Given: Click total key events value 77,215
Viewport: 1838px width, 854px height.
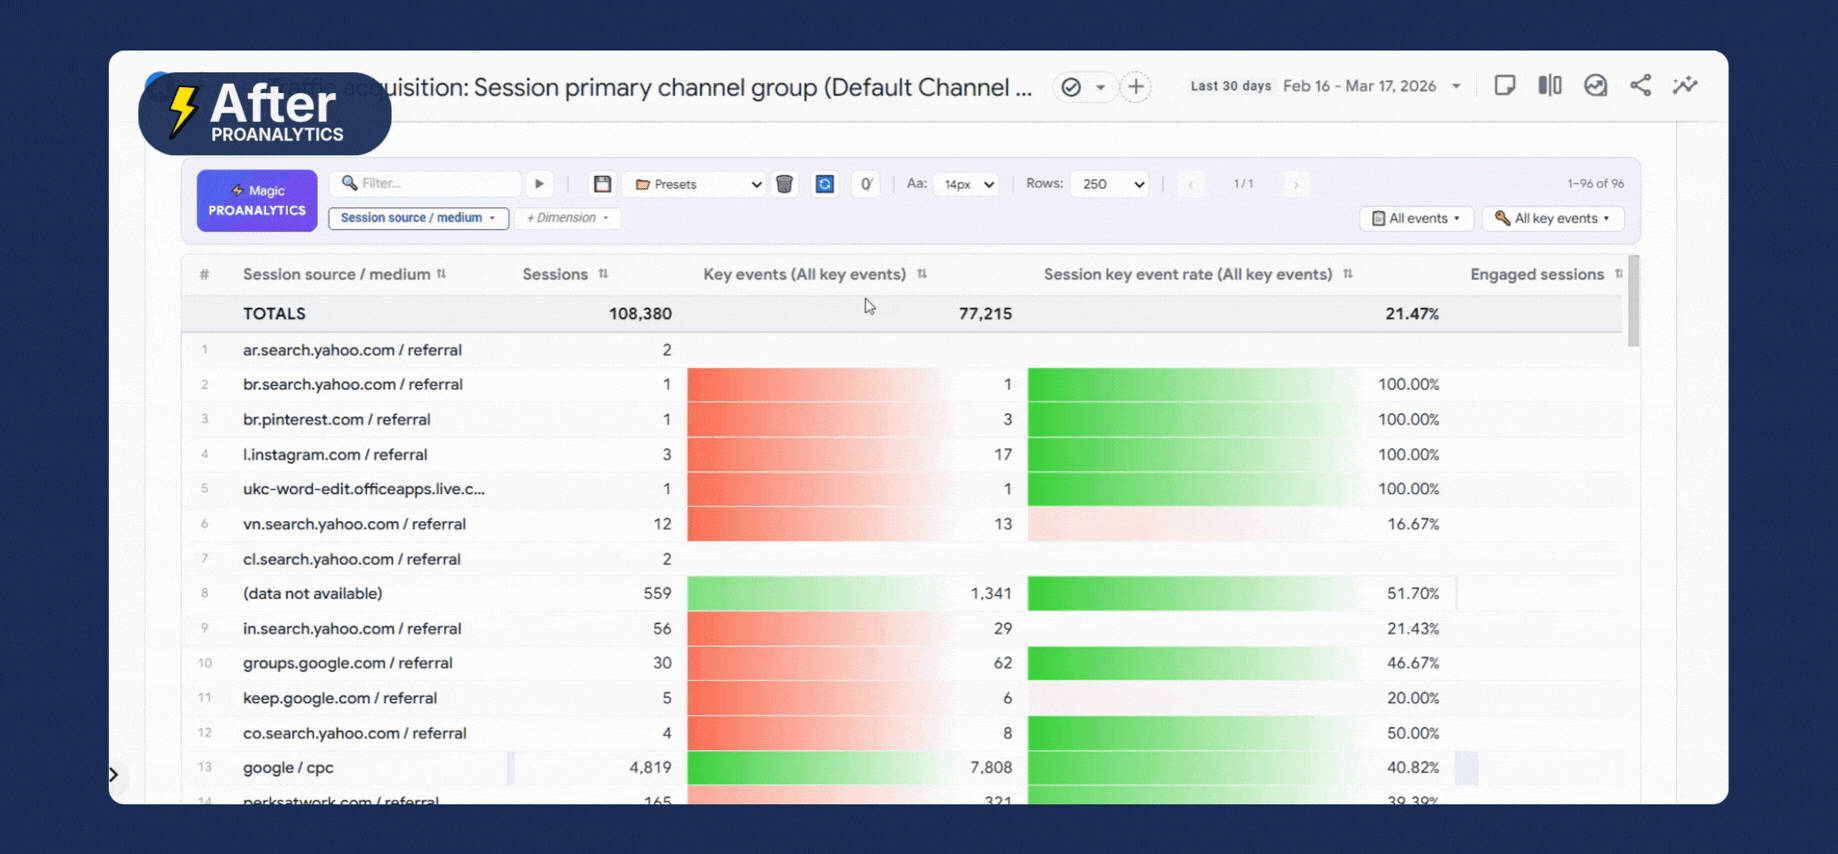Looking at the screenshot, I should coord(985,314).
